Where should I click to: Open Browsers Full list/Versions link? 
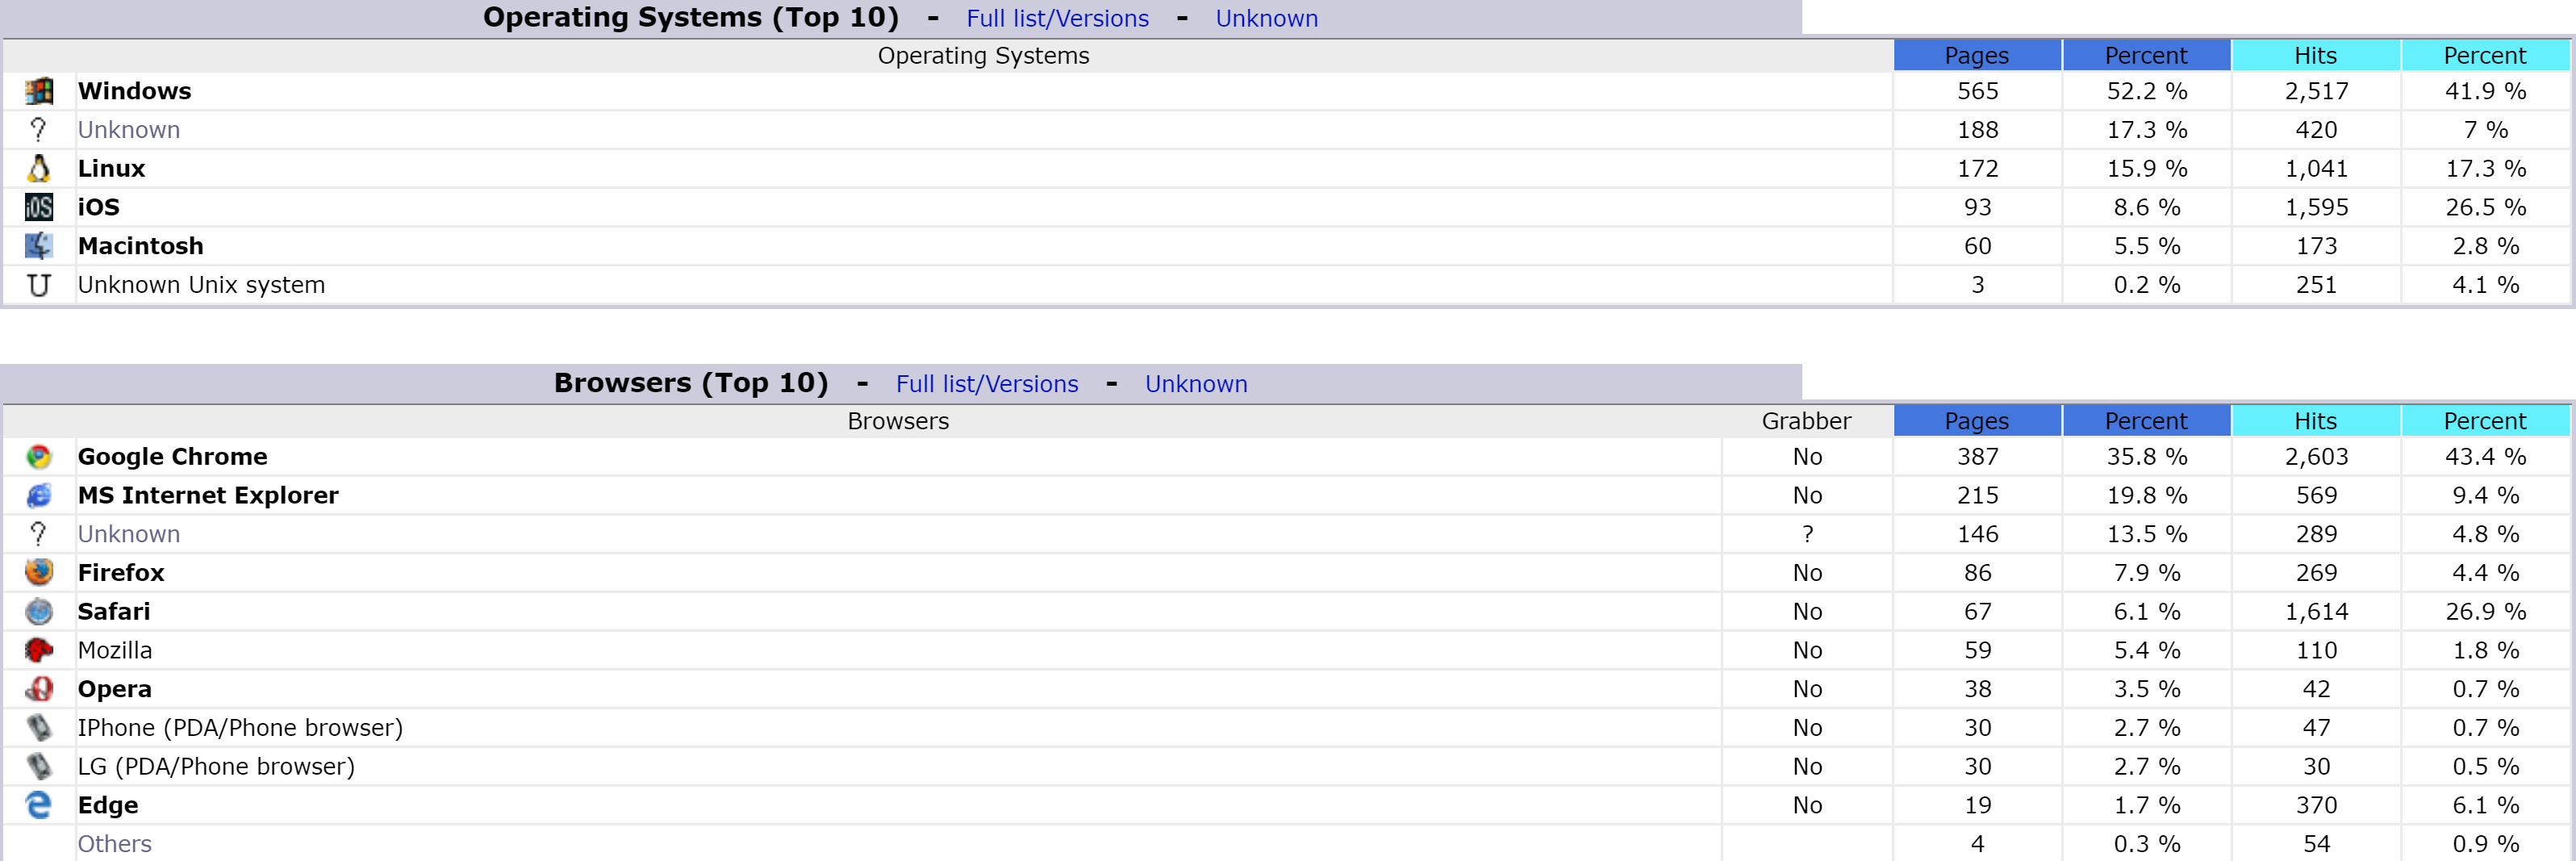986,384
